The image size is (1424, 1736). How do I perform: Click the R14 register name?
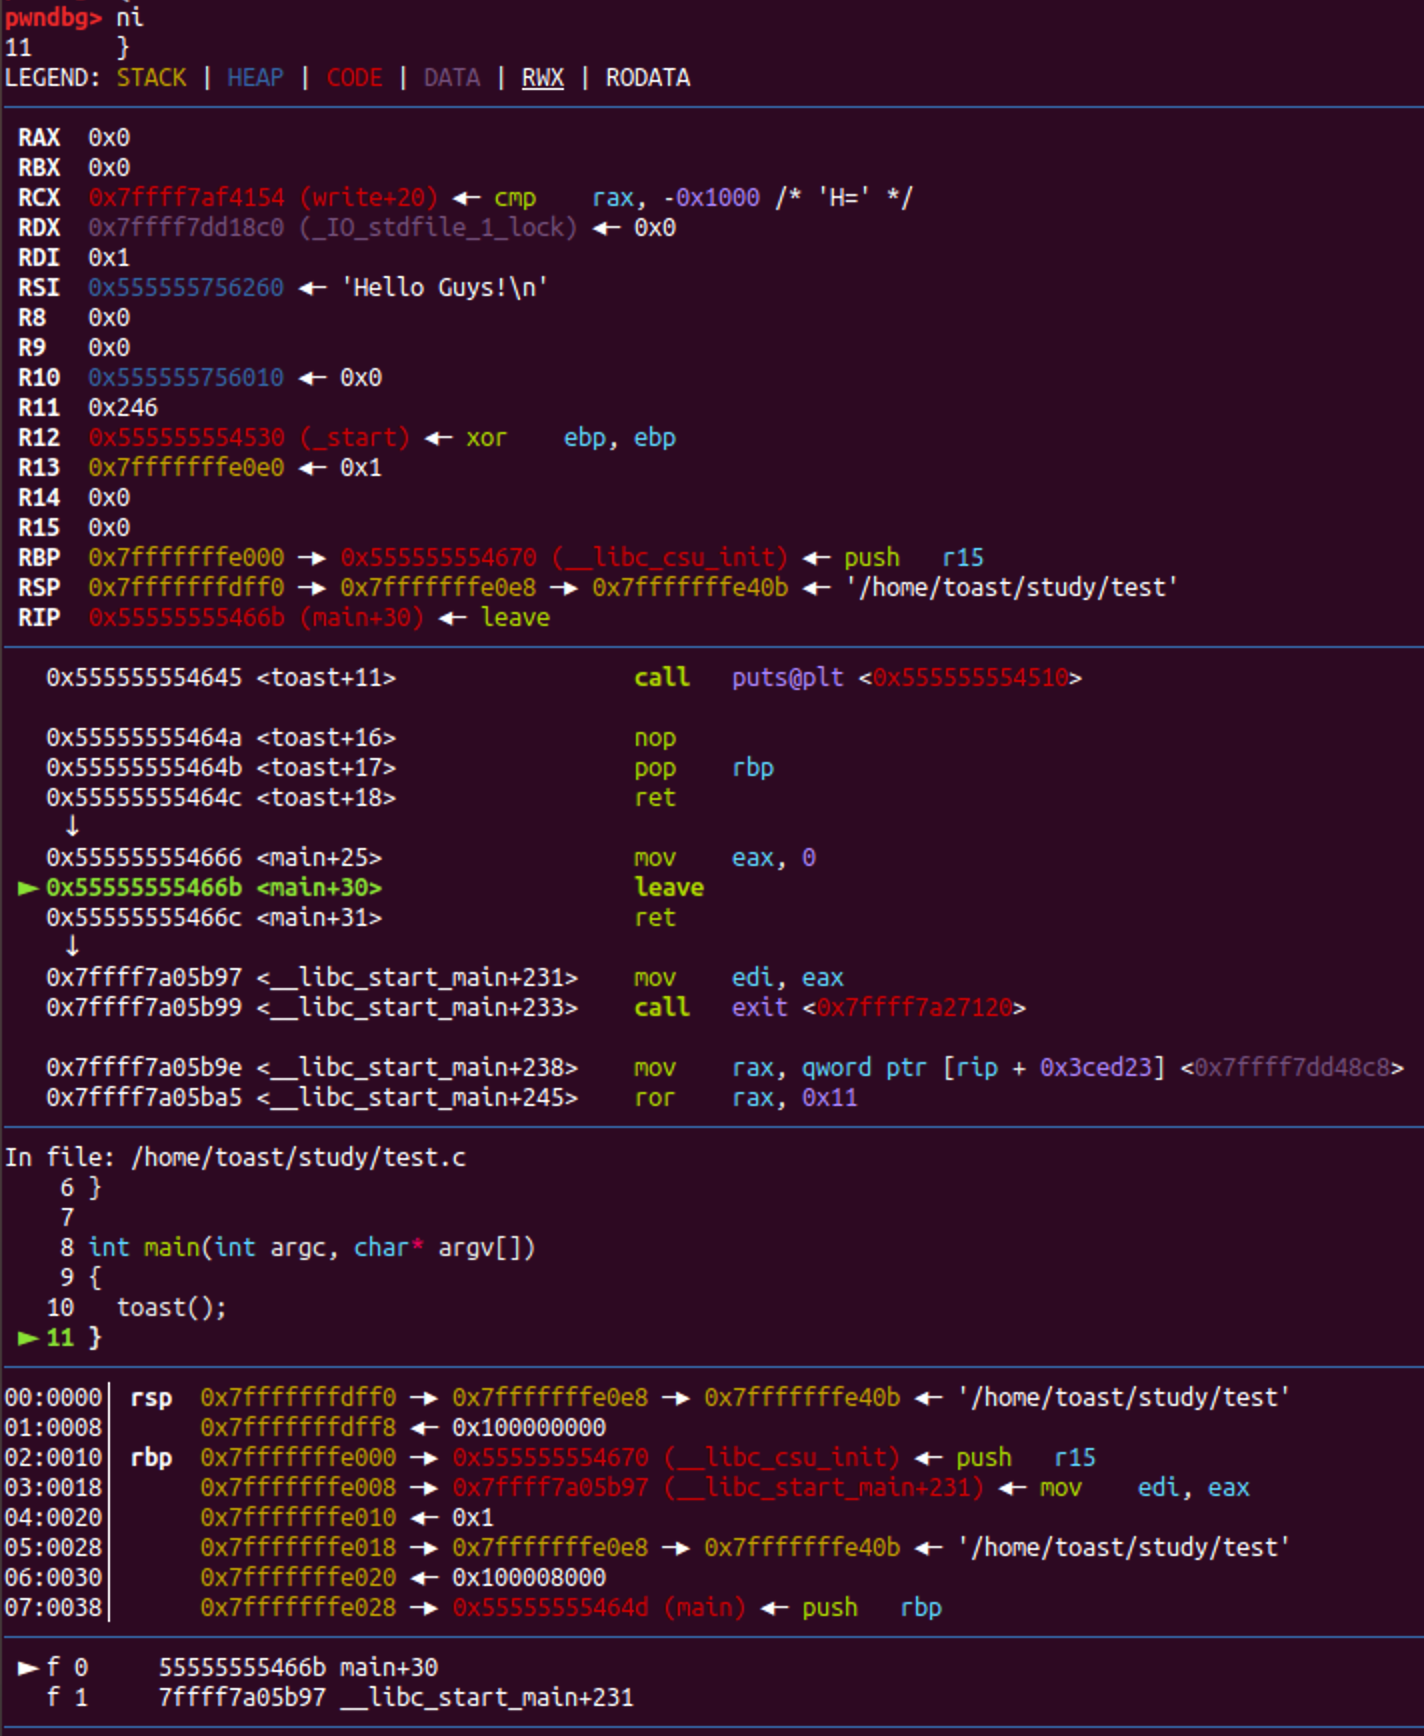click(x=39, y=497)
